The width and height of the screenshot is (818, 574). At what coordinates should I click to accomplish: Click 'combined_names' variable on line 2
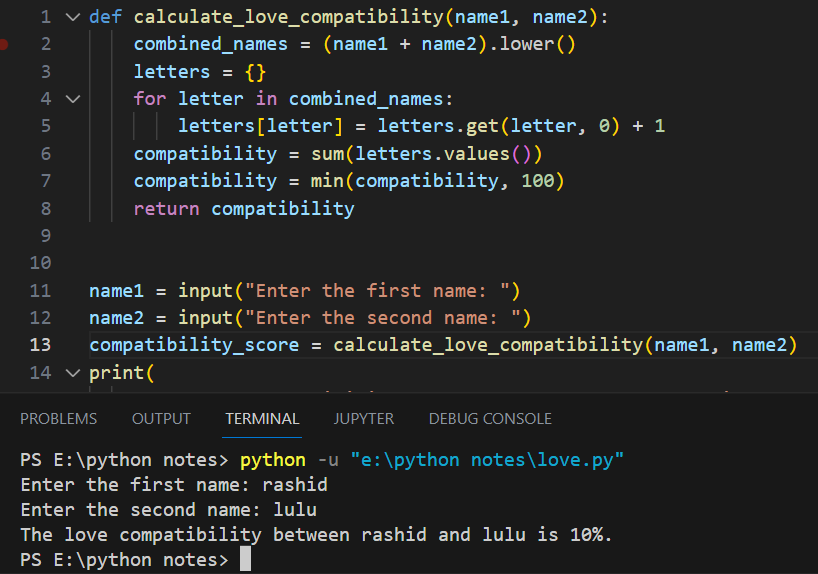point(211,44)
